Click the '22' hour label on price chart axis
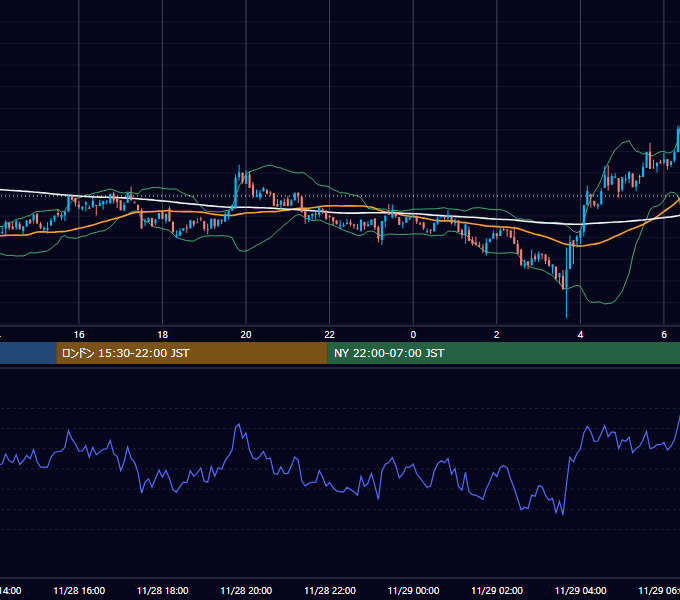Screen dimensions: 680x600 coord(330,335)
